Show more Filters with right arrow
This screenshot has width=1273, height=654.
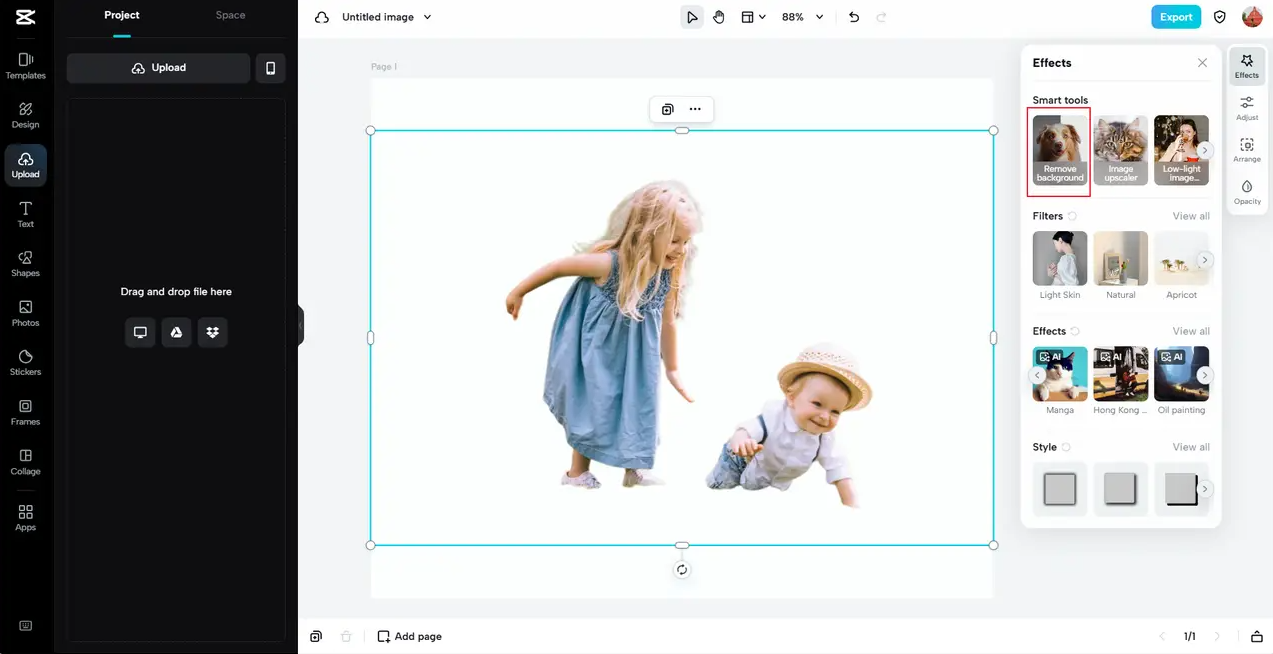(x=1205, y=260)
